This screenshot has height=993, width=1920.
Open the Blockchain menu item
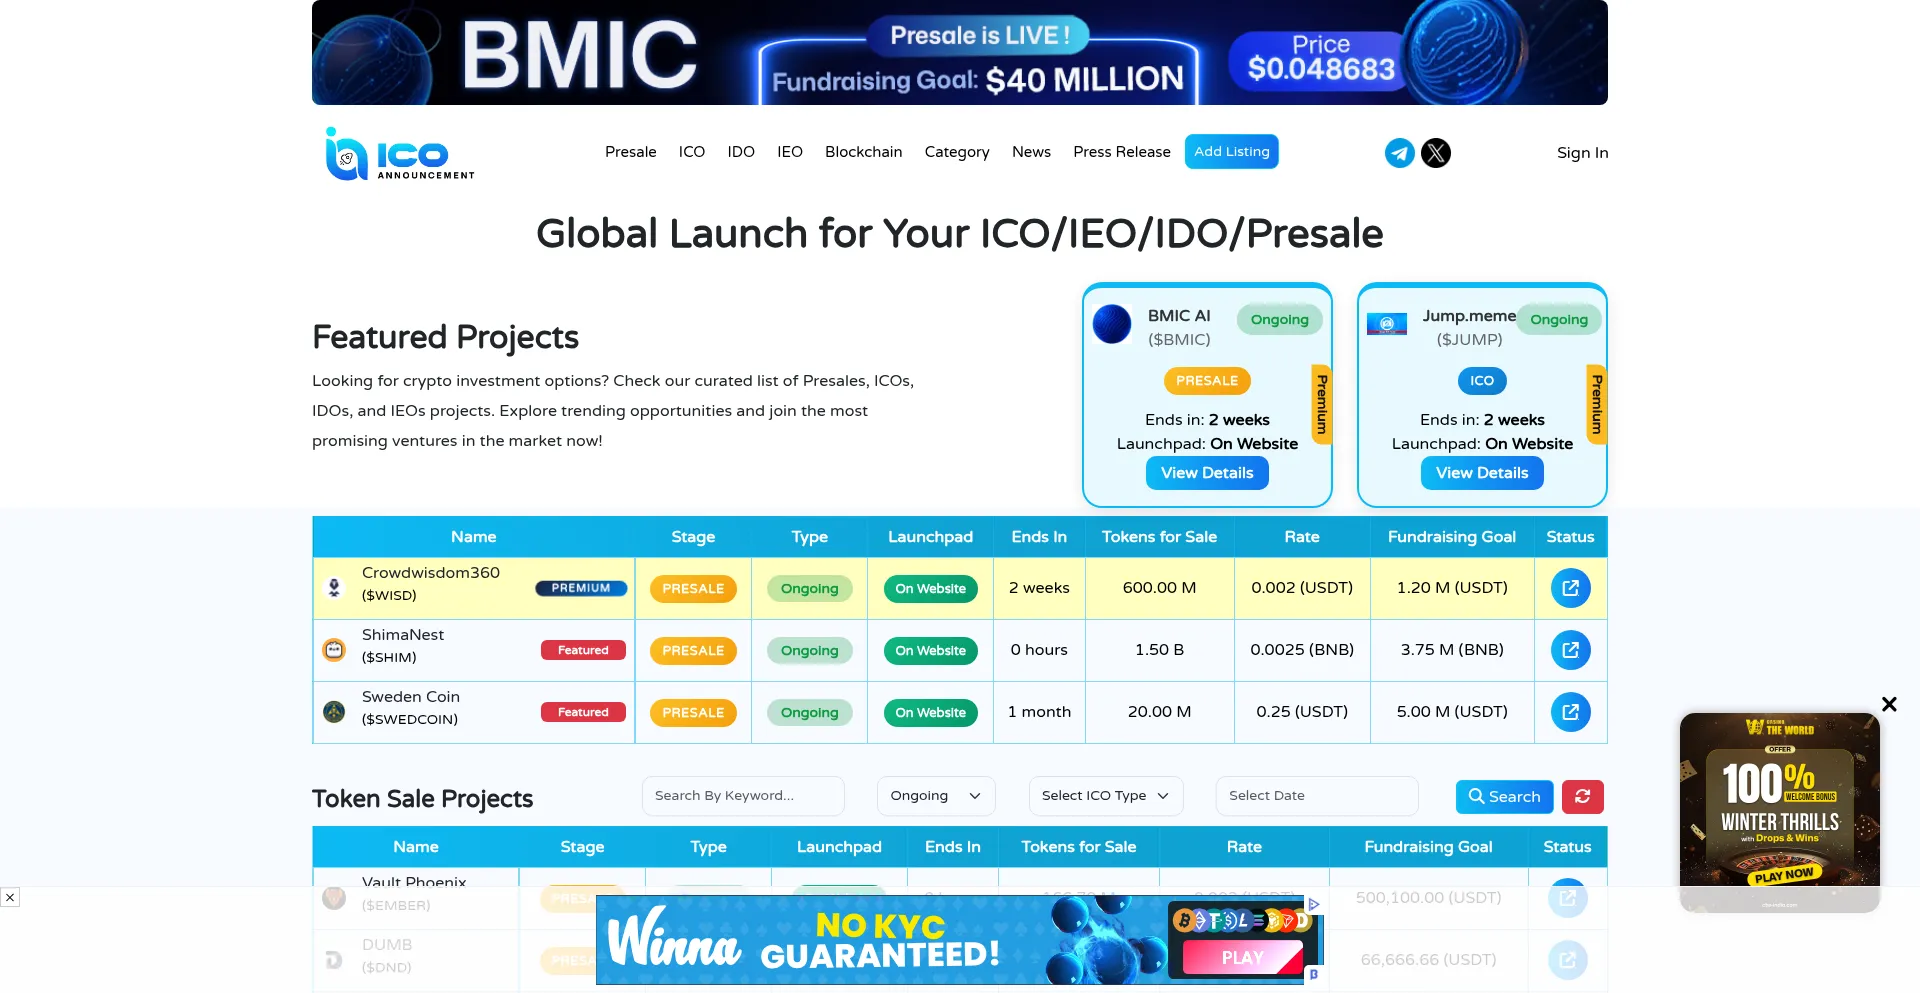click(864, 152)
